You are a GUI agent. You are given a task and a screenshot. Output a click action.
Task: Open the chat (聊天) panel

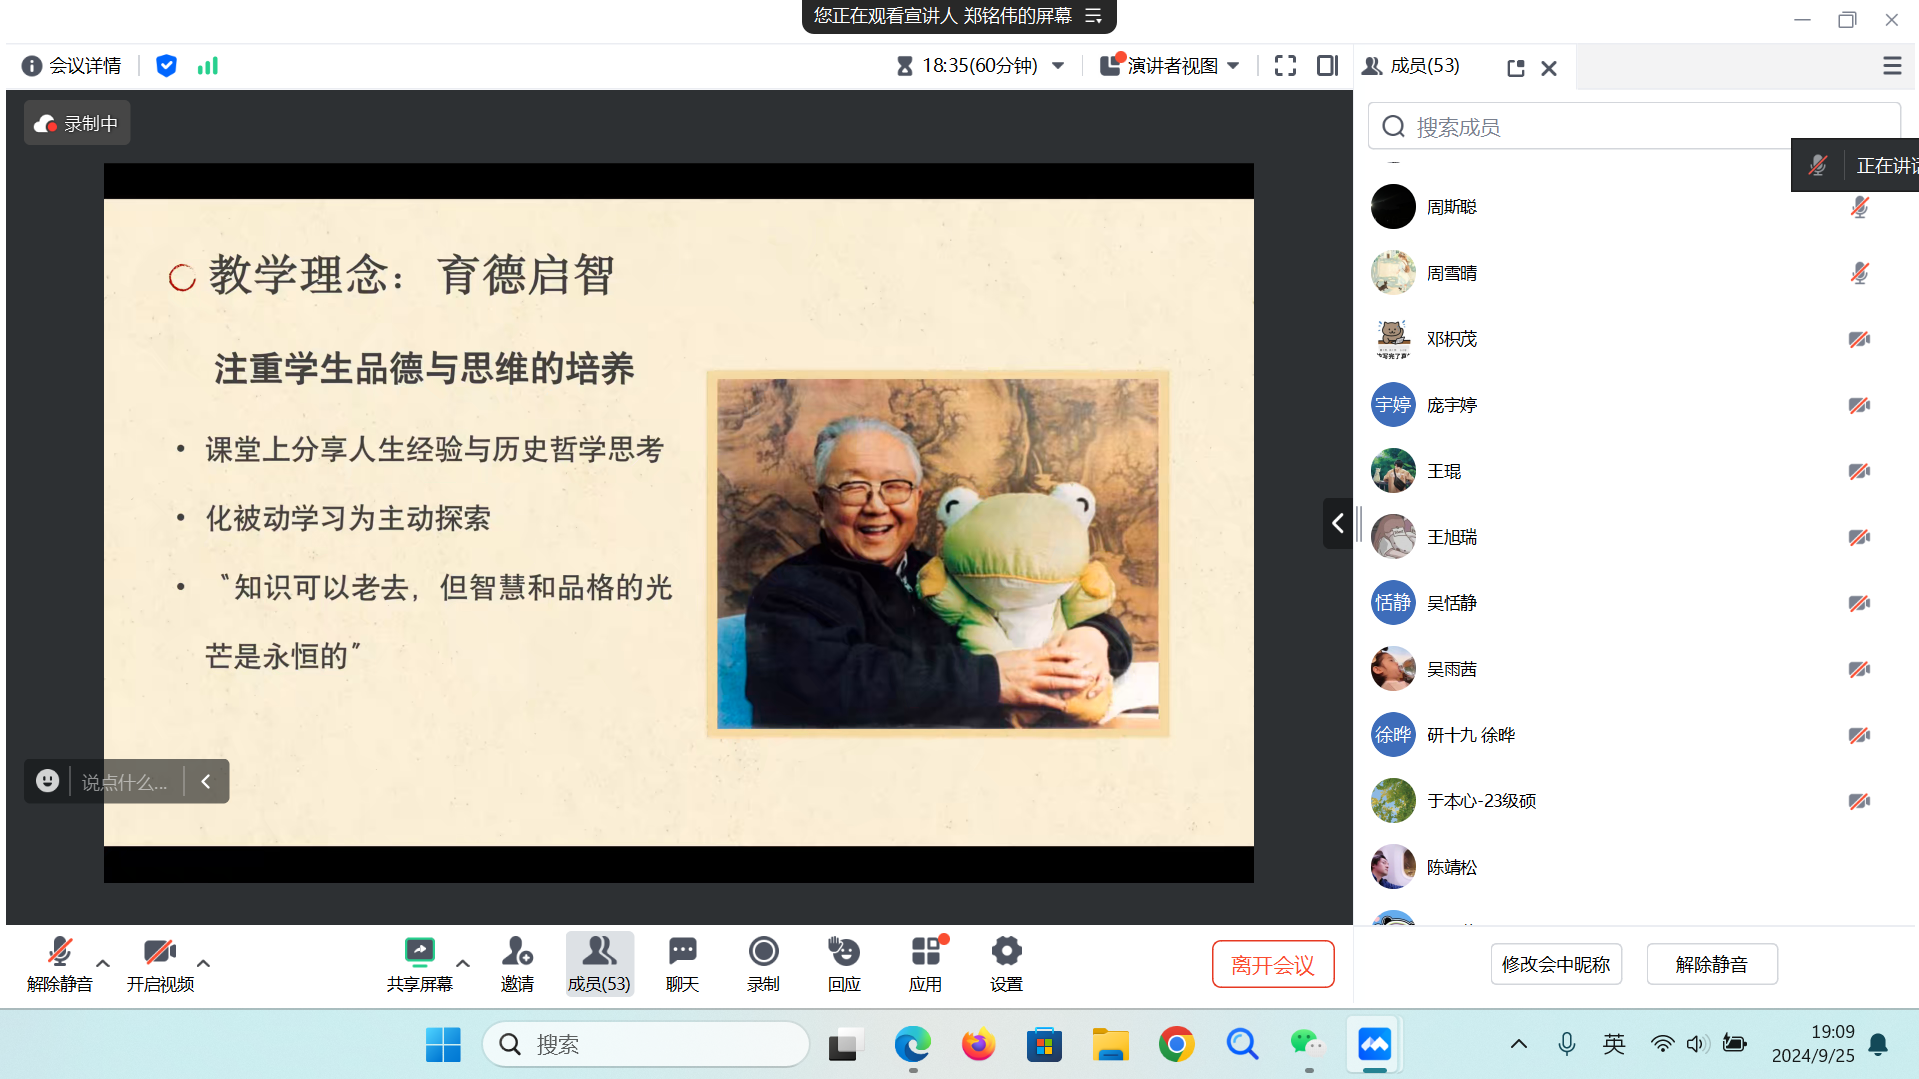tap(682, 963)
